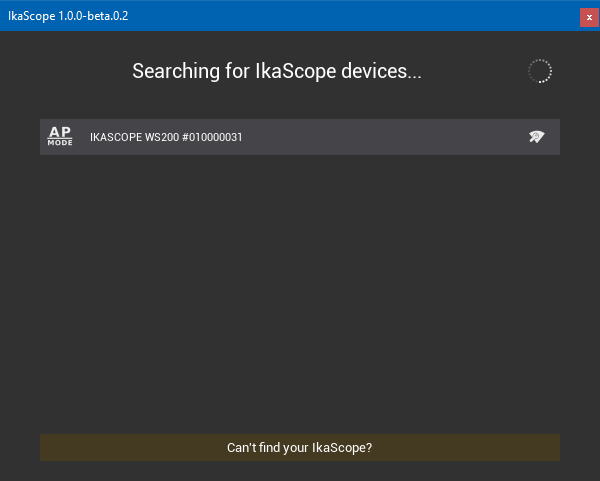600x481 pixels.
Task: Click the IkaScope 1.0.0-beta.0.2 title text
Action: pyautogui.click(x=68, y=16)
